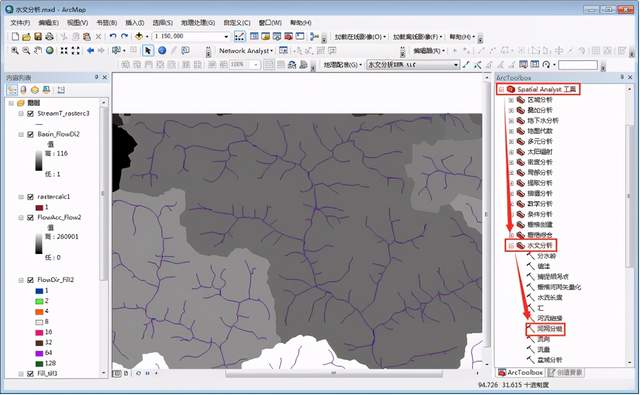Click the purple swatch for value 64
Screen dimensions: 640x395
pyautogui.click(x=39, y=353)
